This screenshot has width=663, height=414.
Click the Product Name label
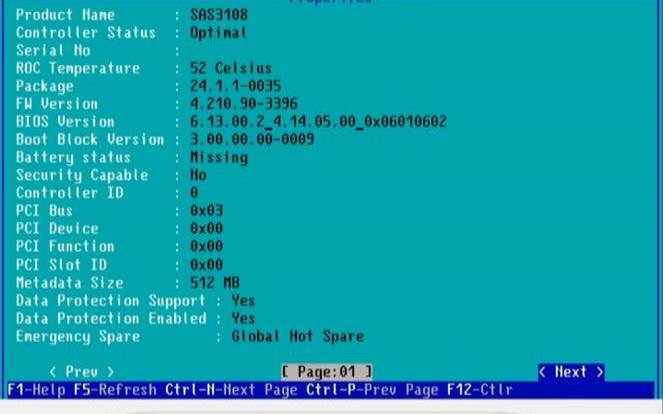coord(66,15)
